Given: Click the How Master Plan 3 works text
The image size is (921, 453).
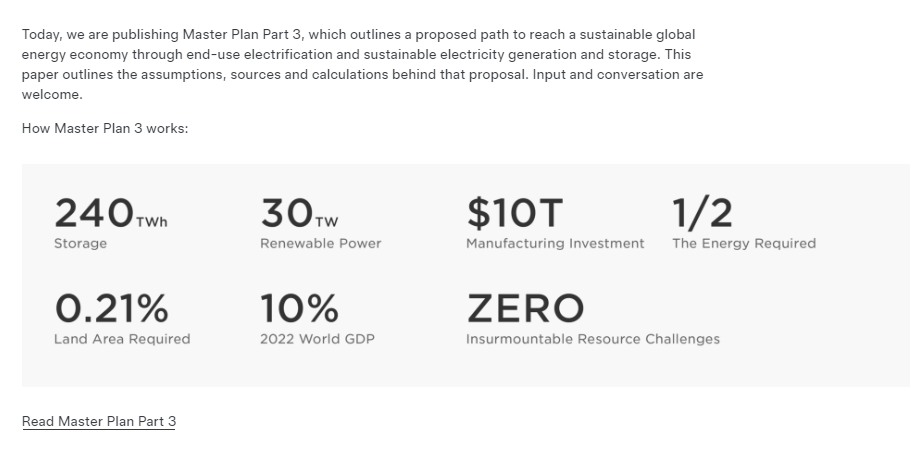Looking at the screenshot, I should [x=105, y=129].
